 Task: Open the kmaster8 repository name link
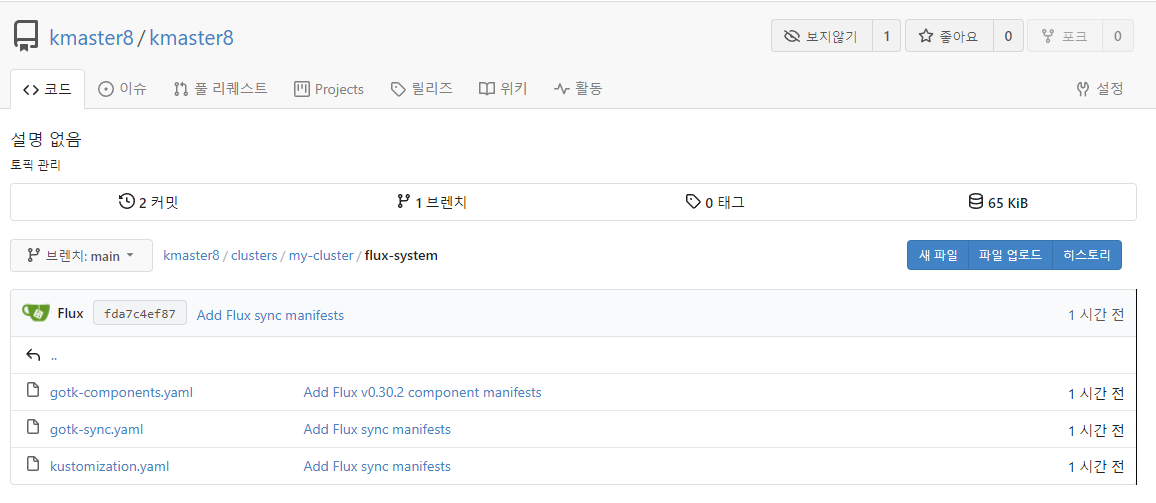click(192, 38)
